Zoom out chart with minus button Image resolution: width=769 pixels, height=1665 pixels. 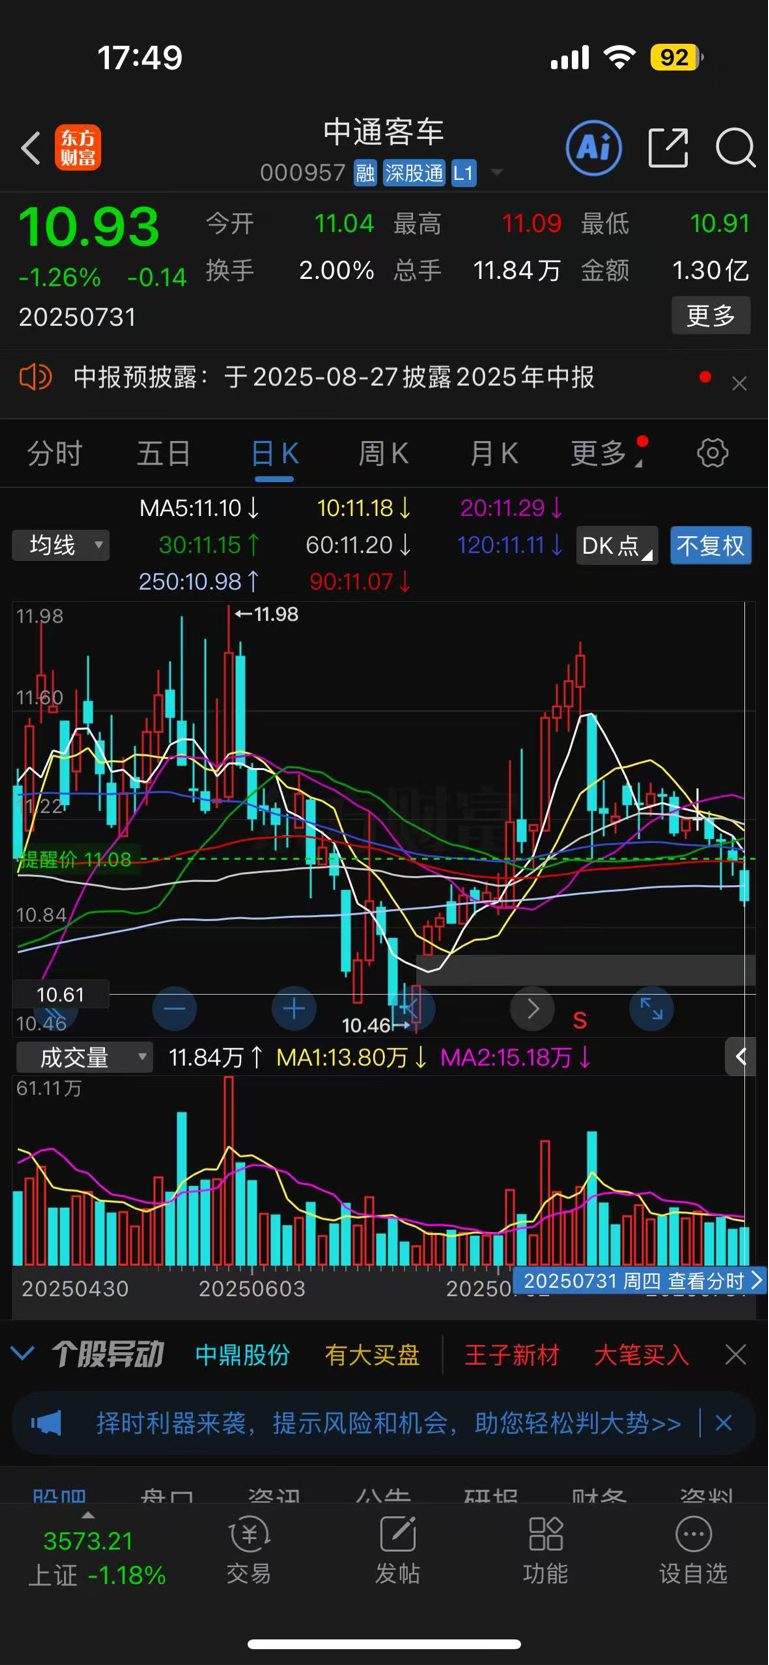(x=174, y=1008)
